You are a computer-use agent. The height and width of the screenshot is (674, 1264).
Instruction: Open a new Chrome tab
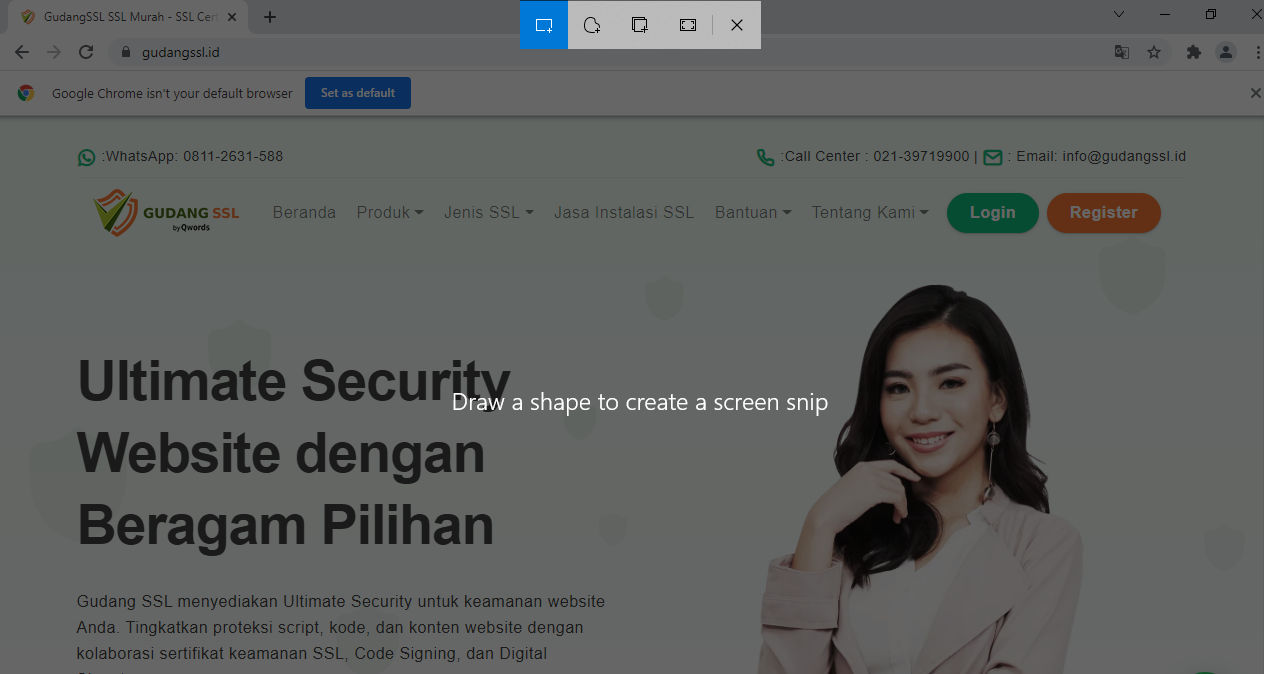coord(270,17)
